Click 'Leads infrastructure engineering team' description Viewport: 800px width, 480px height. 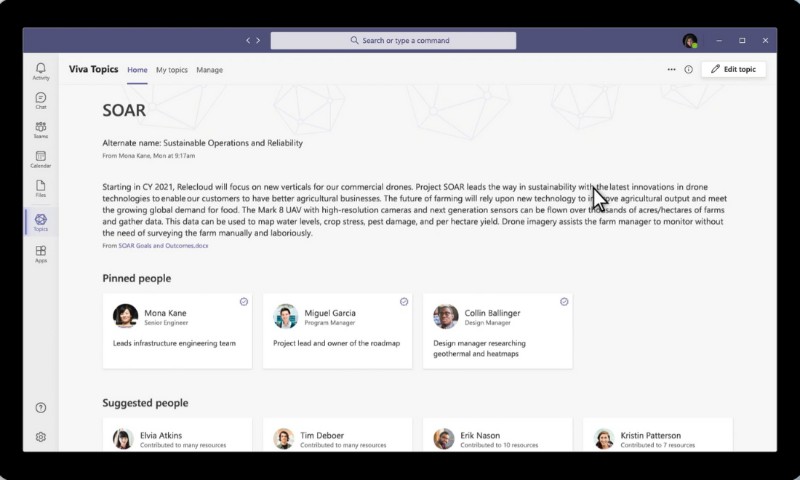tap(174, 343)
